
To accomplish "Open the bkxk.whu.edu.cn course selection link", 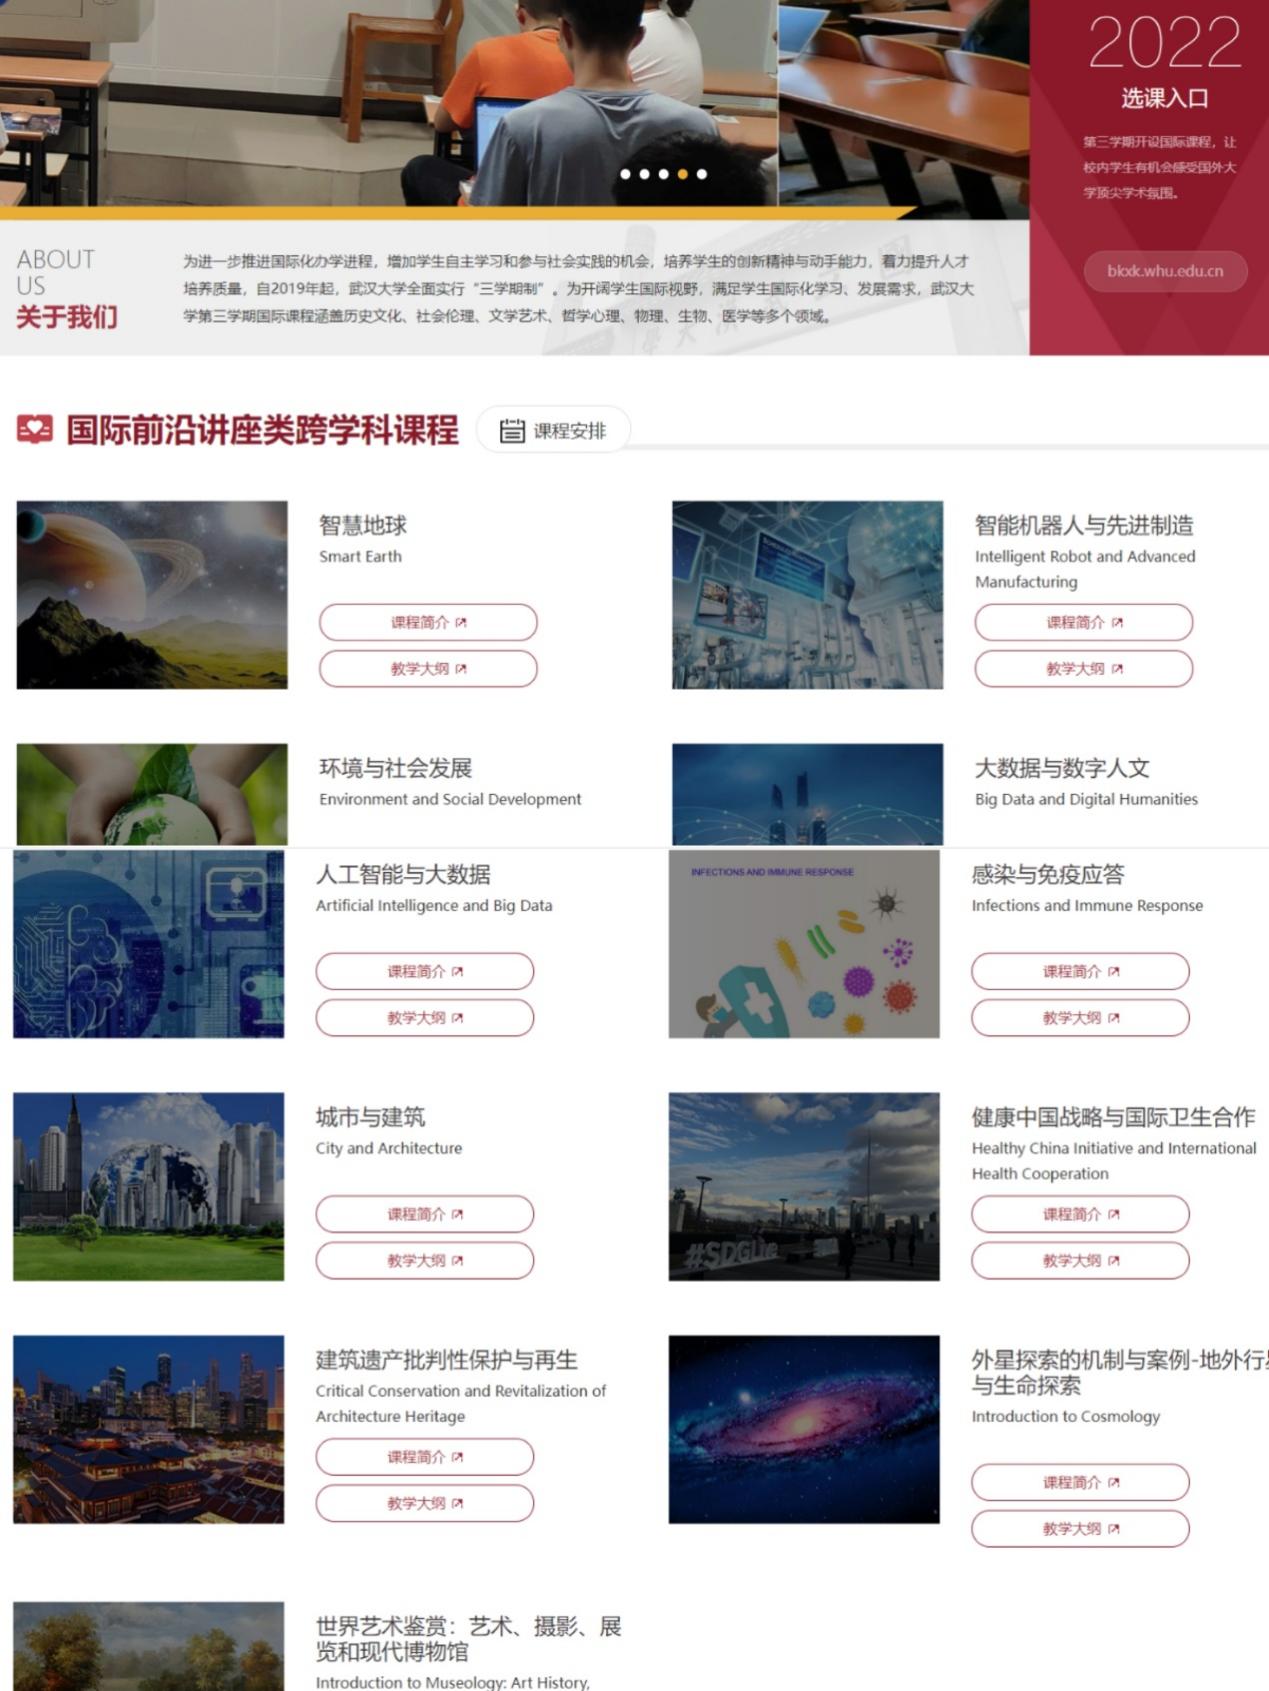I will 1165,271.
